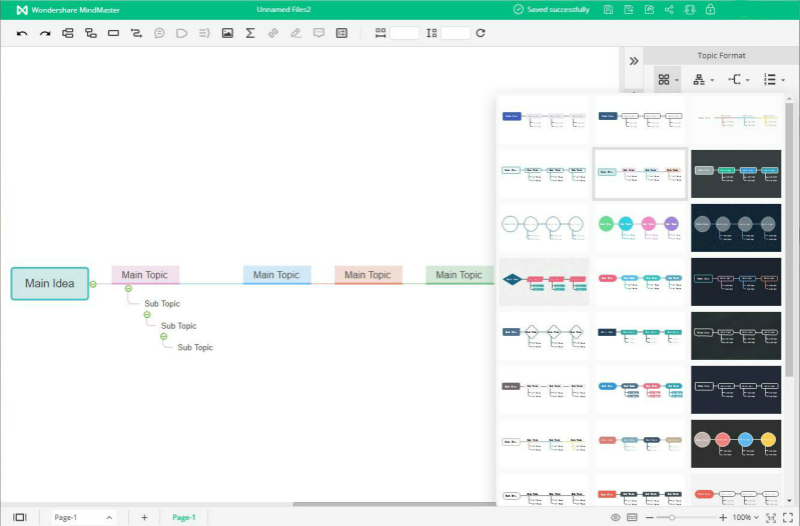Collapse the right panel with the double chevron

633,61
